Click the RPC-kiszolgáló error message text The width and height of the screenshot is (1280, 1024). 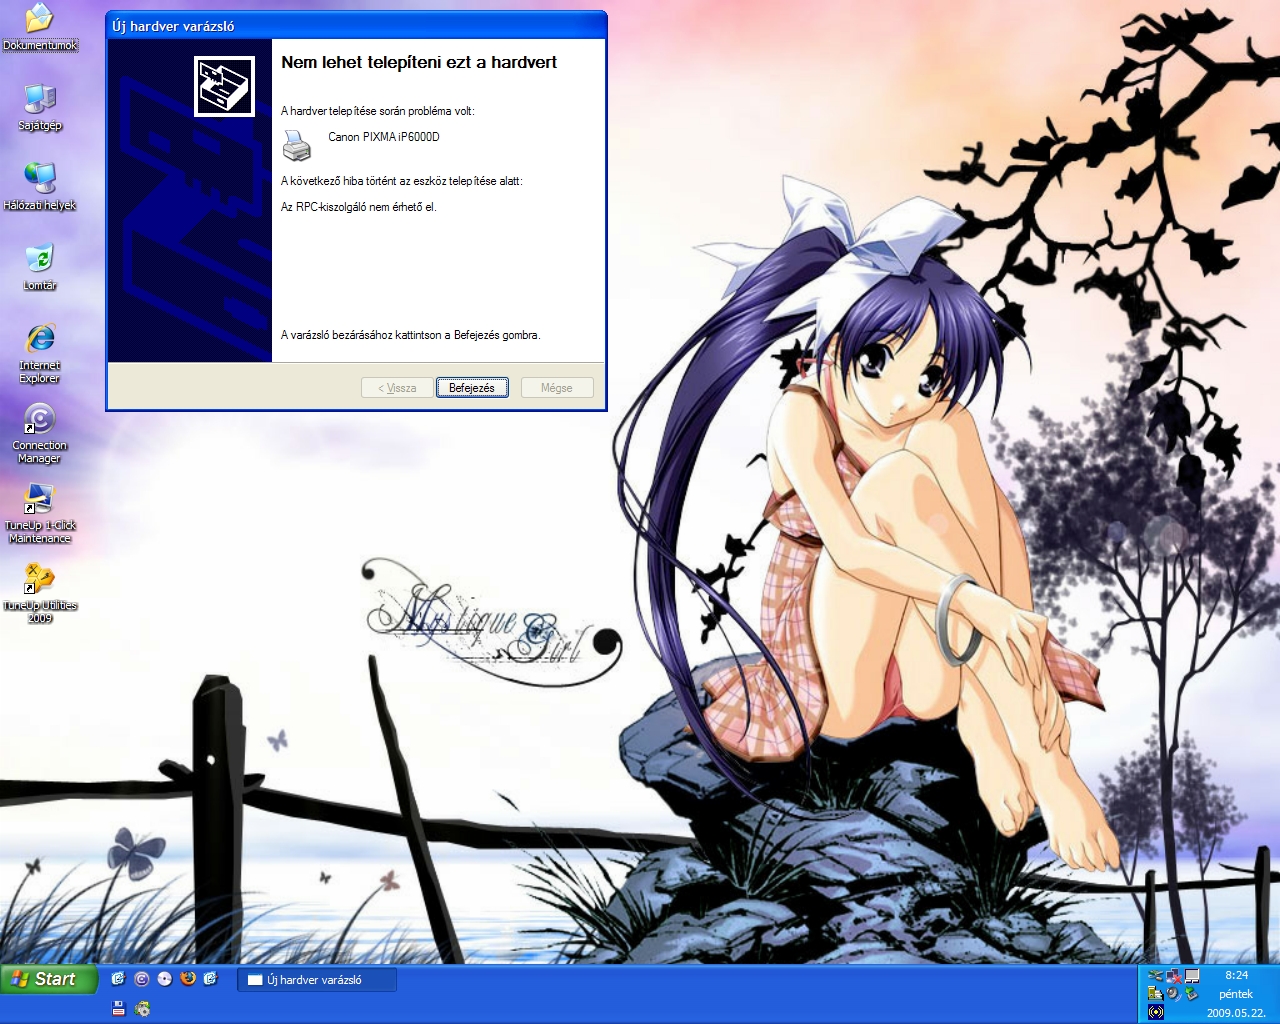click(x=359, y=207)
